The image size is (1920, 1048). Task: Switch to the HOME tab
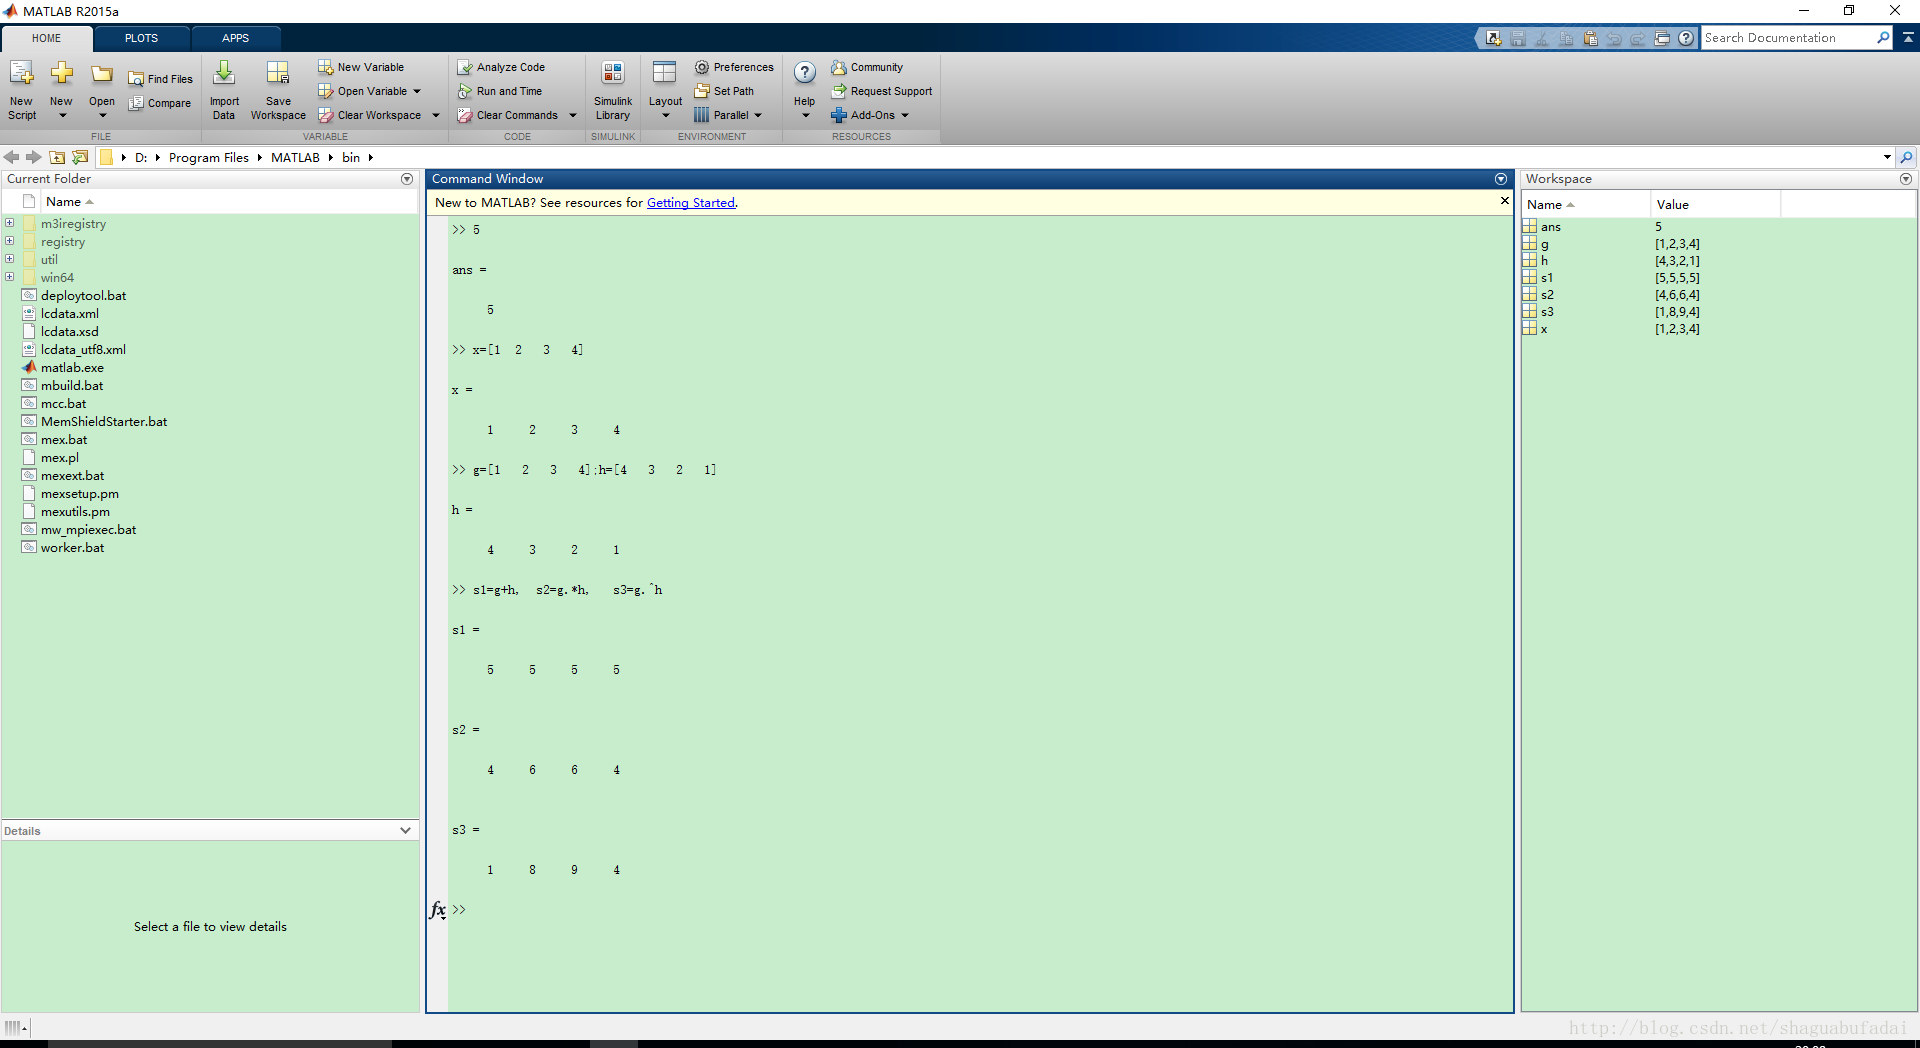(46, 38)
